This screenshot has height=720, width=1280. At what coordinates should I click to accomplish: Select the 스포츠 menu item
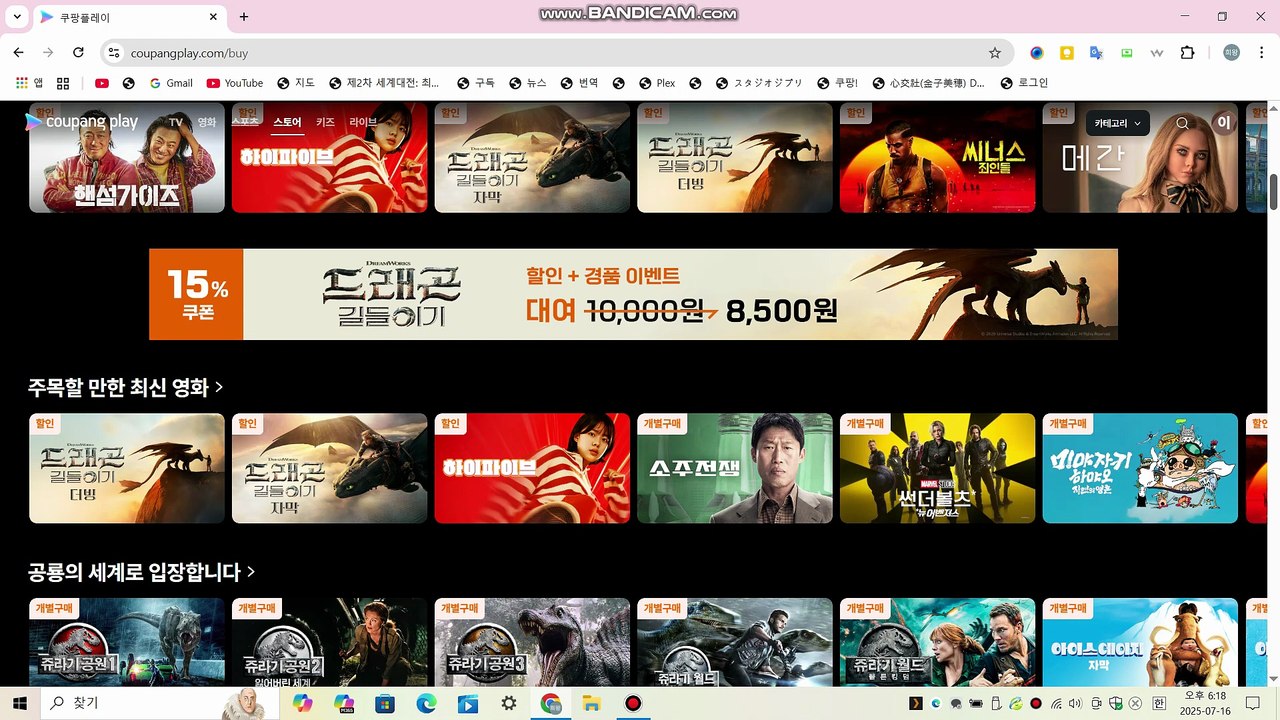pyautogui.click(x=246, y=122)
